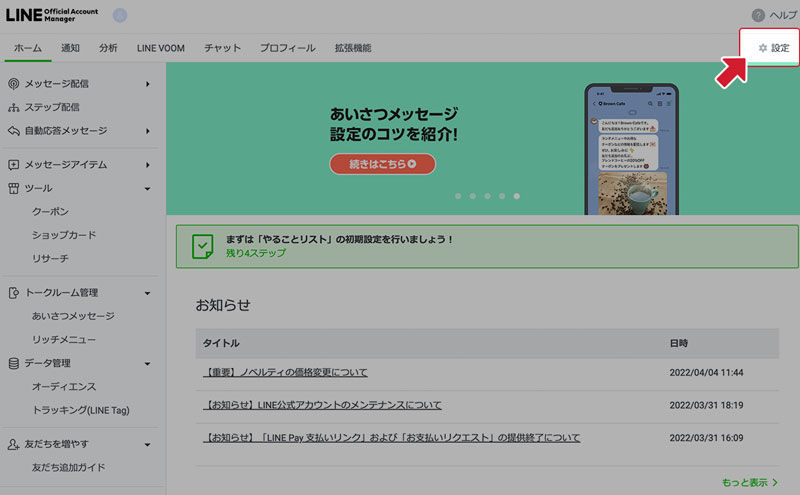Open the ノベルティの価格変更について notice
This screenshot has height=495, width=800.
[x=285, y=373]
